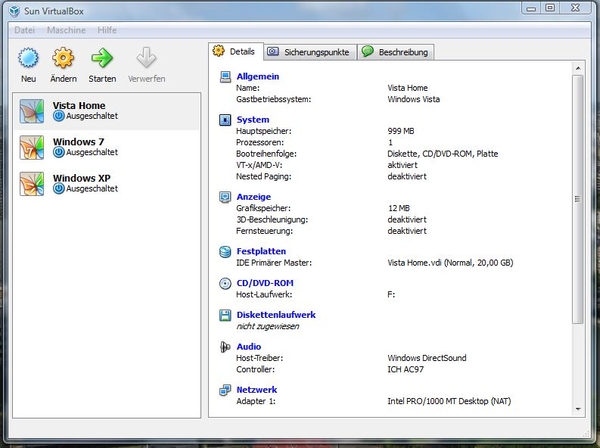600x448 pixels.
Task: Click the Windows 7 OS icon
Action: [x=32, y=147]
